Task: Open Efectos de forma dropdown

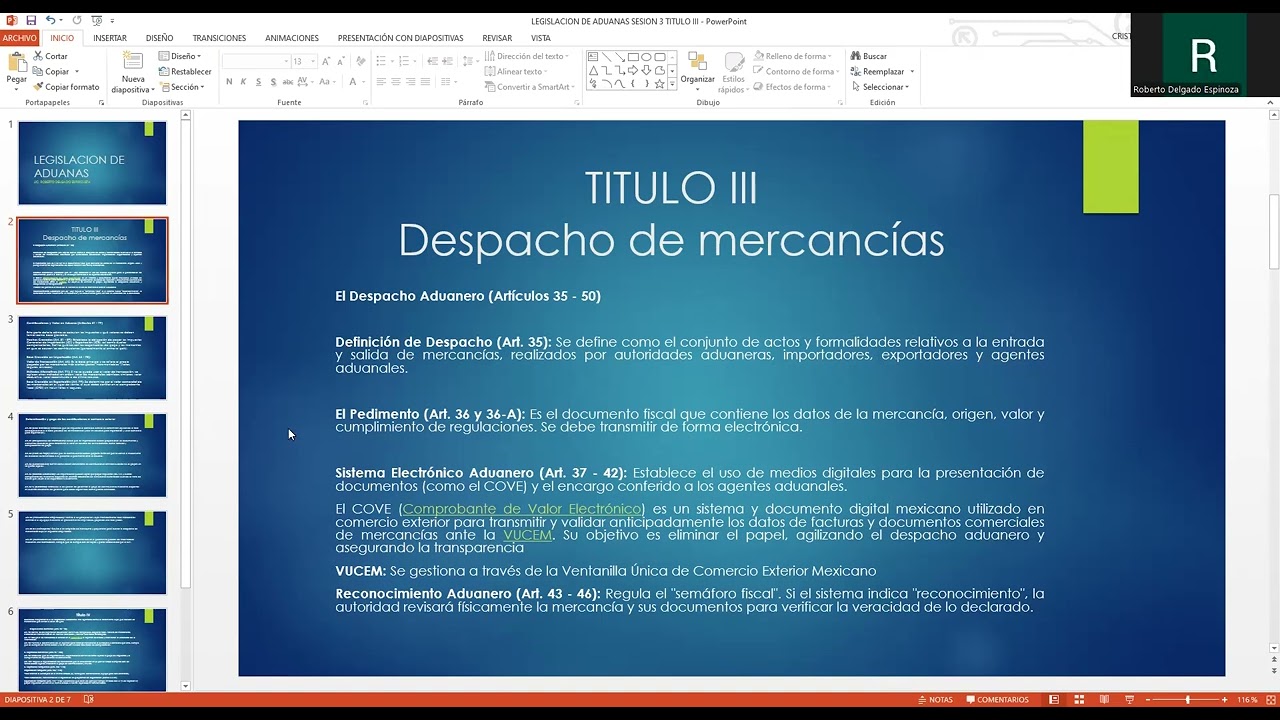Action: click(x=793, y=87)
